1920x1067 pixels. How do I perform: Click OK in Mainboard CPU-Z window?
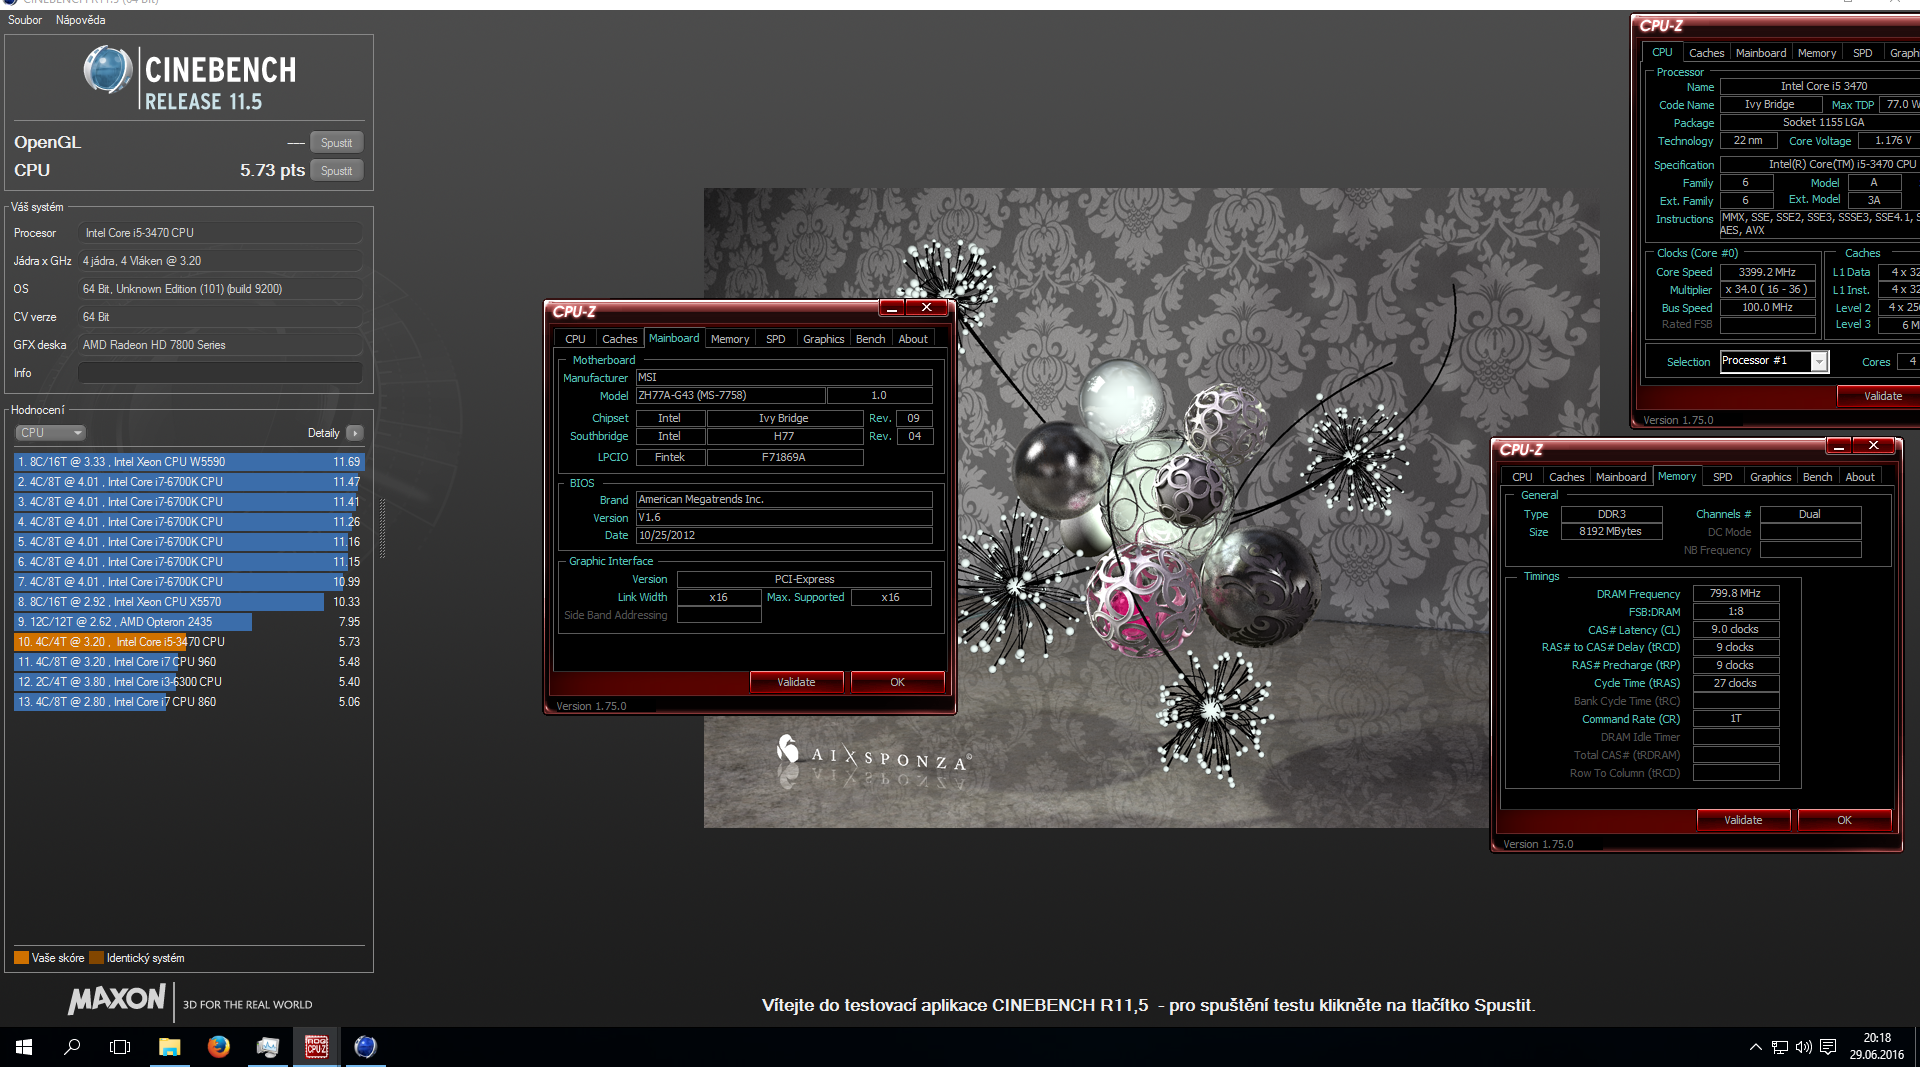[897, 682]
